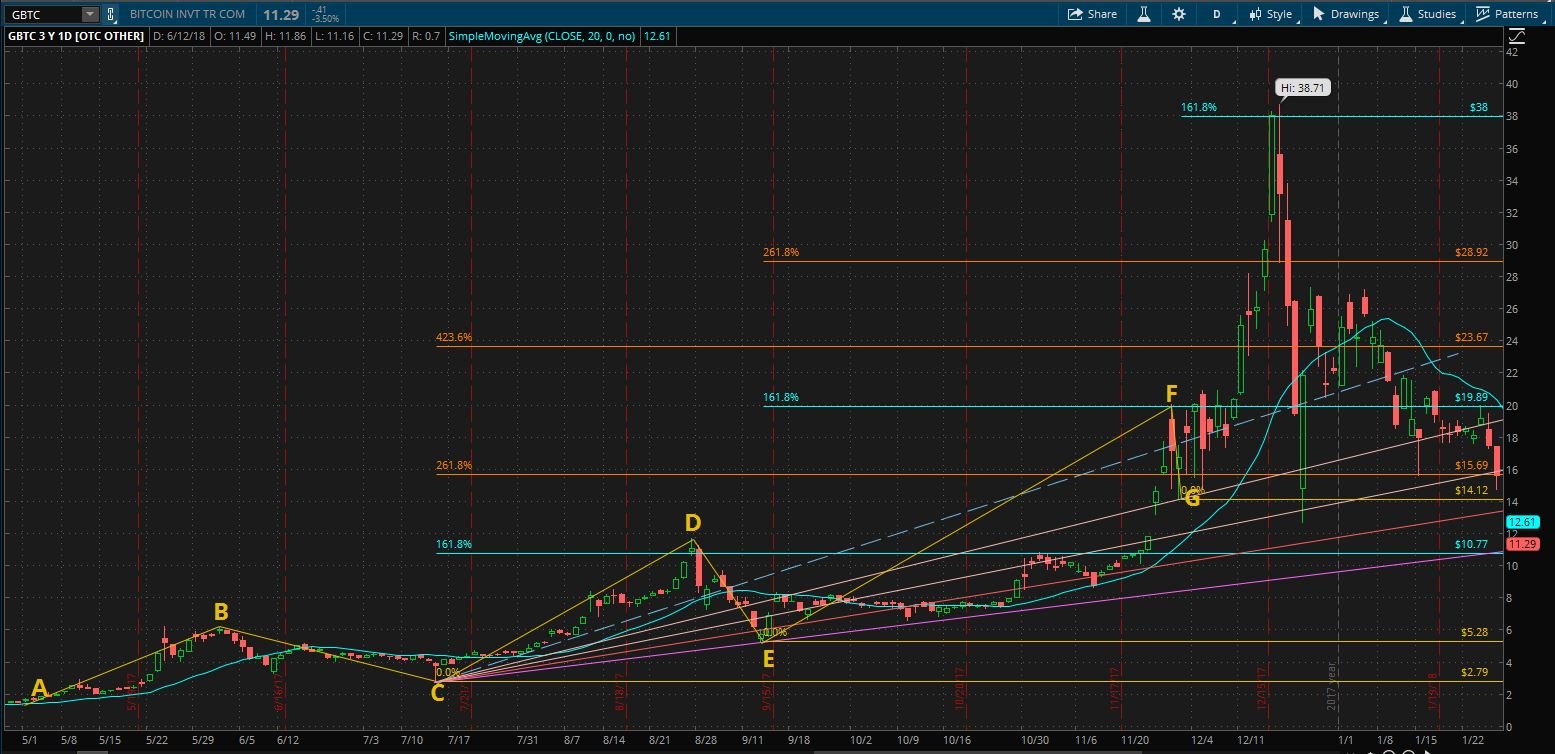Select the $5.28 level label
Screen dimensions: 1555x754
(x=1475, y=632)
